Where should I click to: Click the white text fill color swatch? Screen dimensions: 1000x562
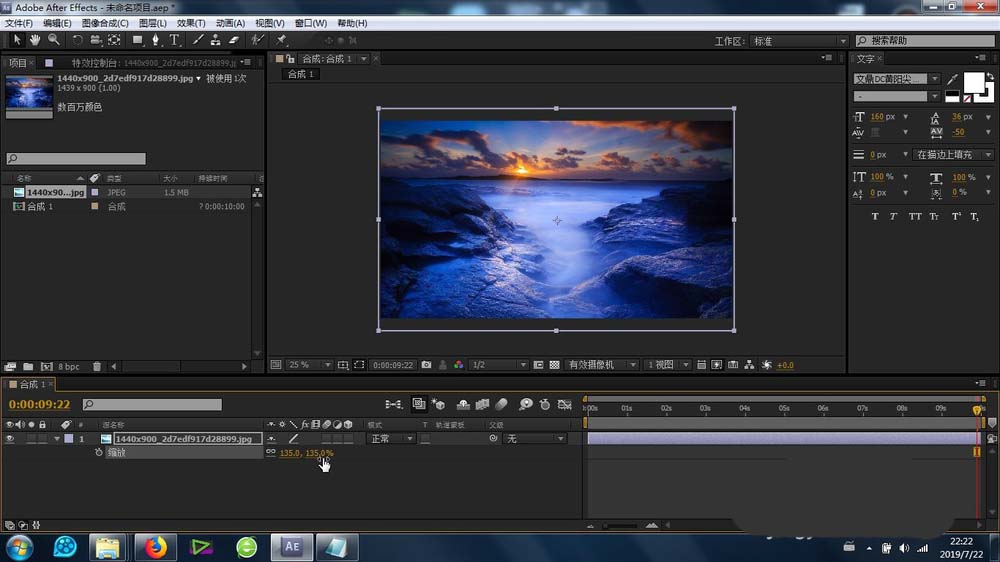(x=973, y=81)
